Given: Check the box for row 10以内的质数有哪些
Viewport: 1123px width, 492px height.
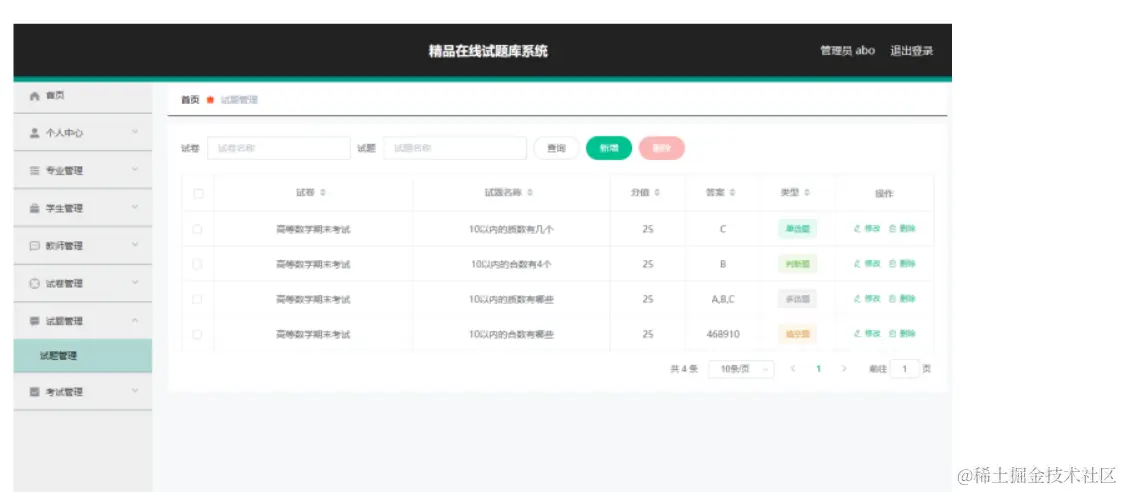Looking at the screenshot, I should 198,299.
